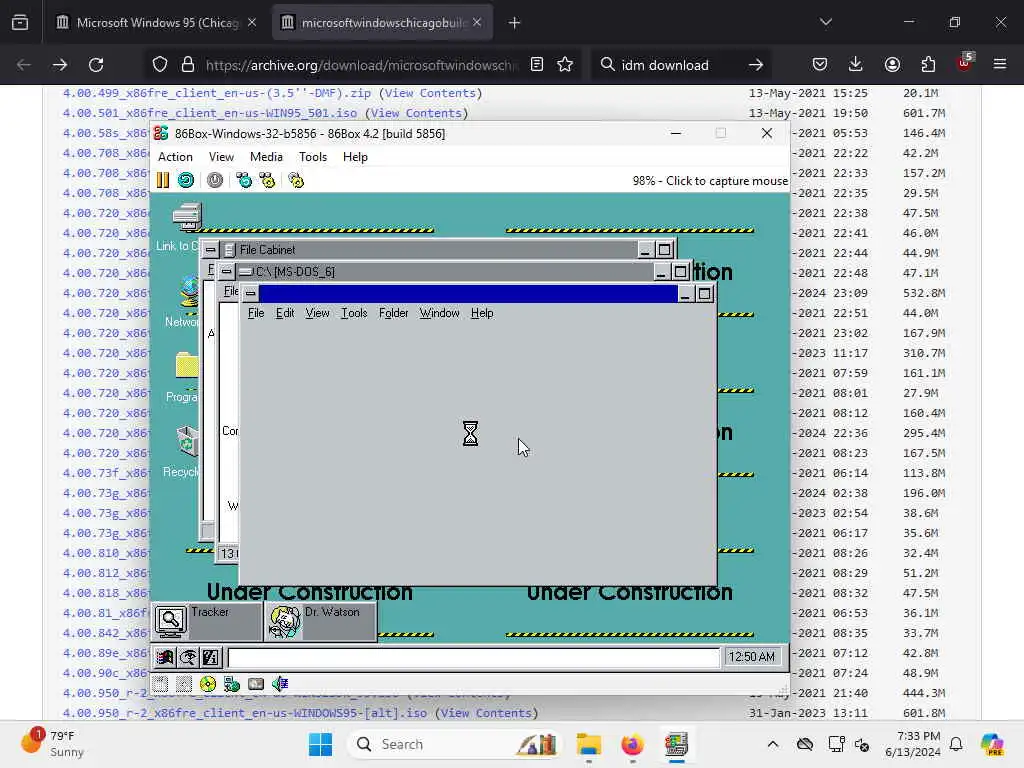Open the Firefox account menu
Image resolution: width=1024 pixels, height=768 pixels.
pos(892,65)
